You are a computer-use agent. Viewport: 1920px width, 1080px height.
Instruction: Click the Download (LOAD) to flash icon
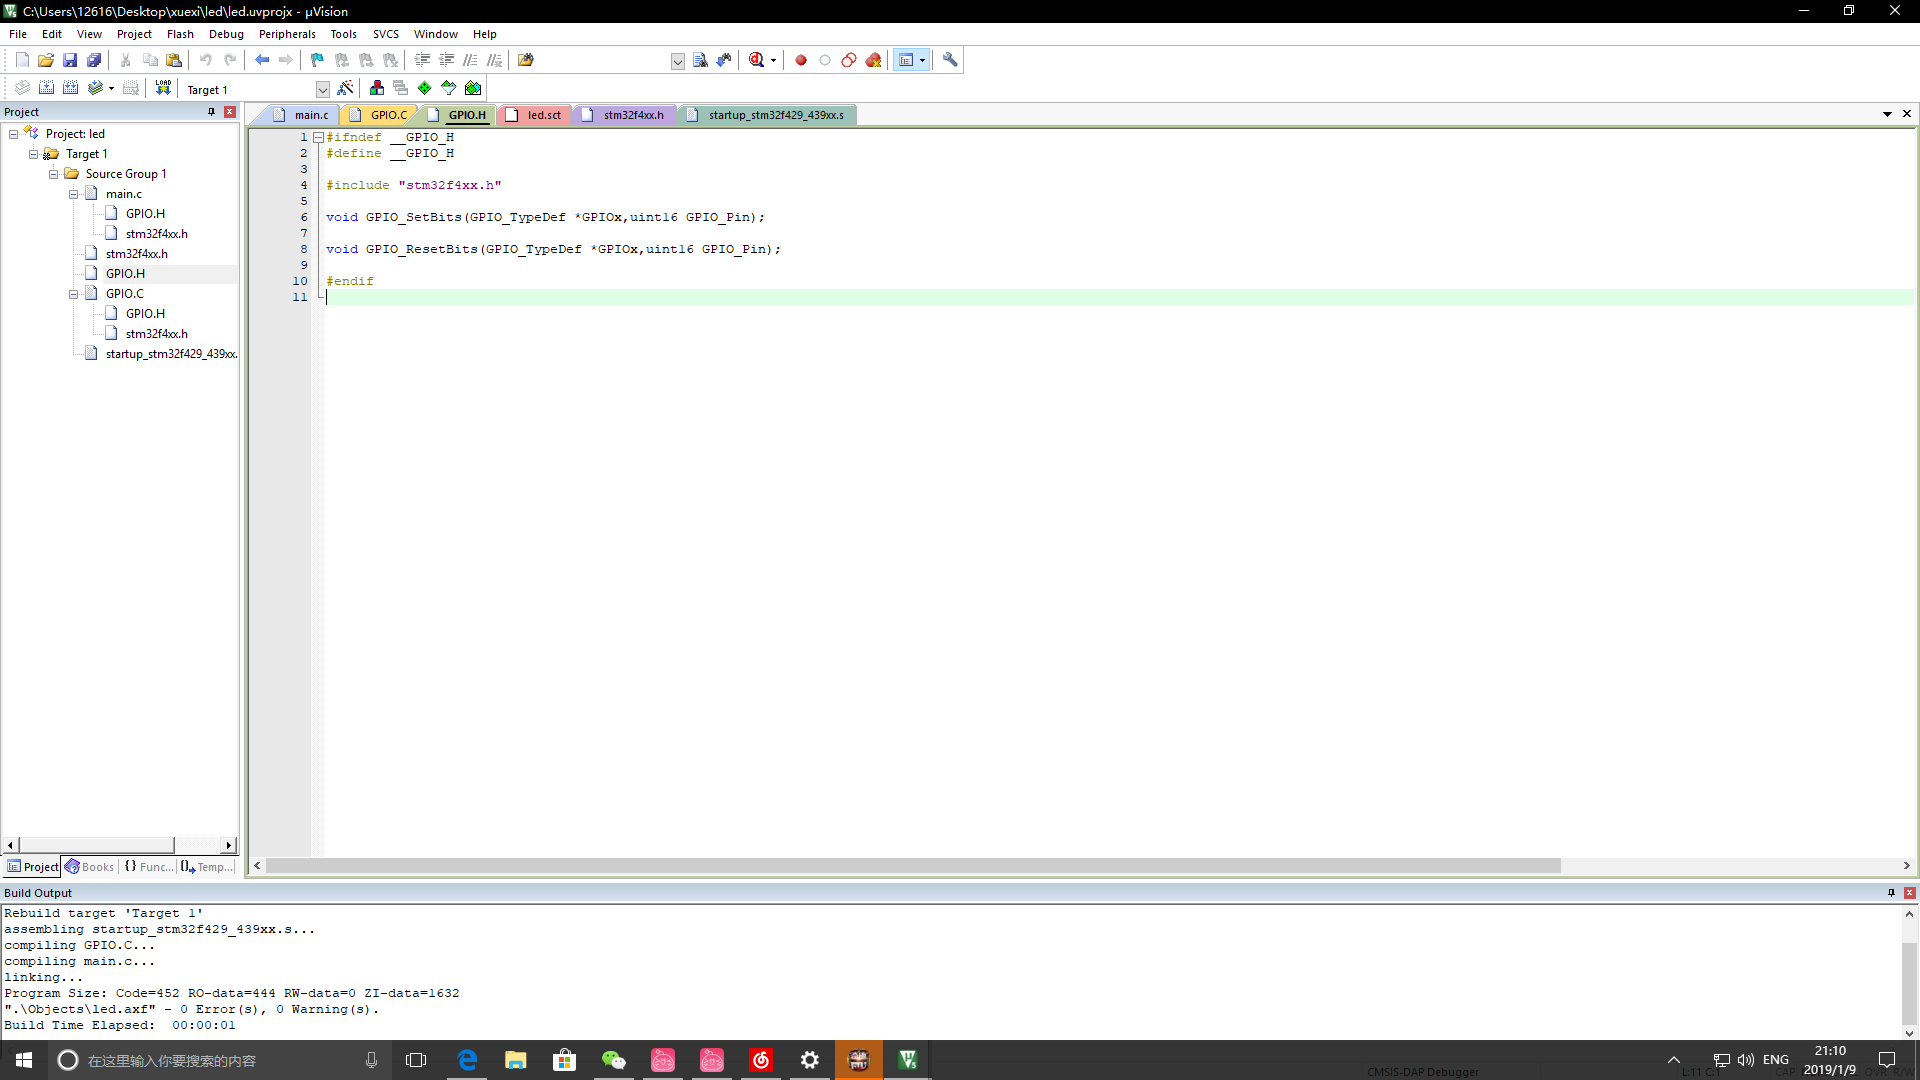click(x=163, y=88)
